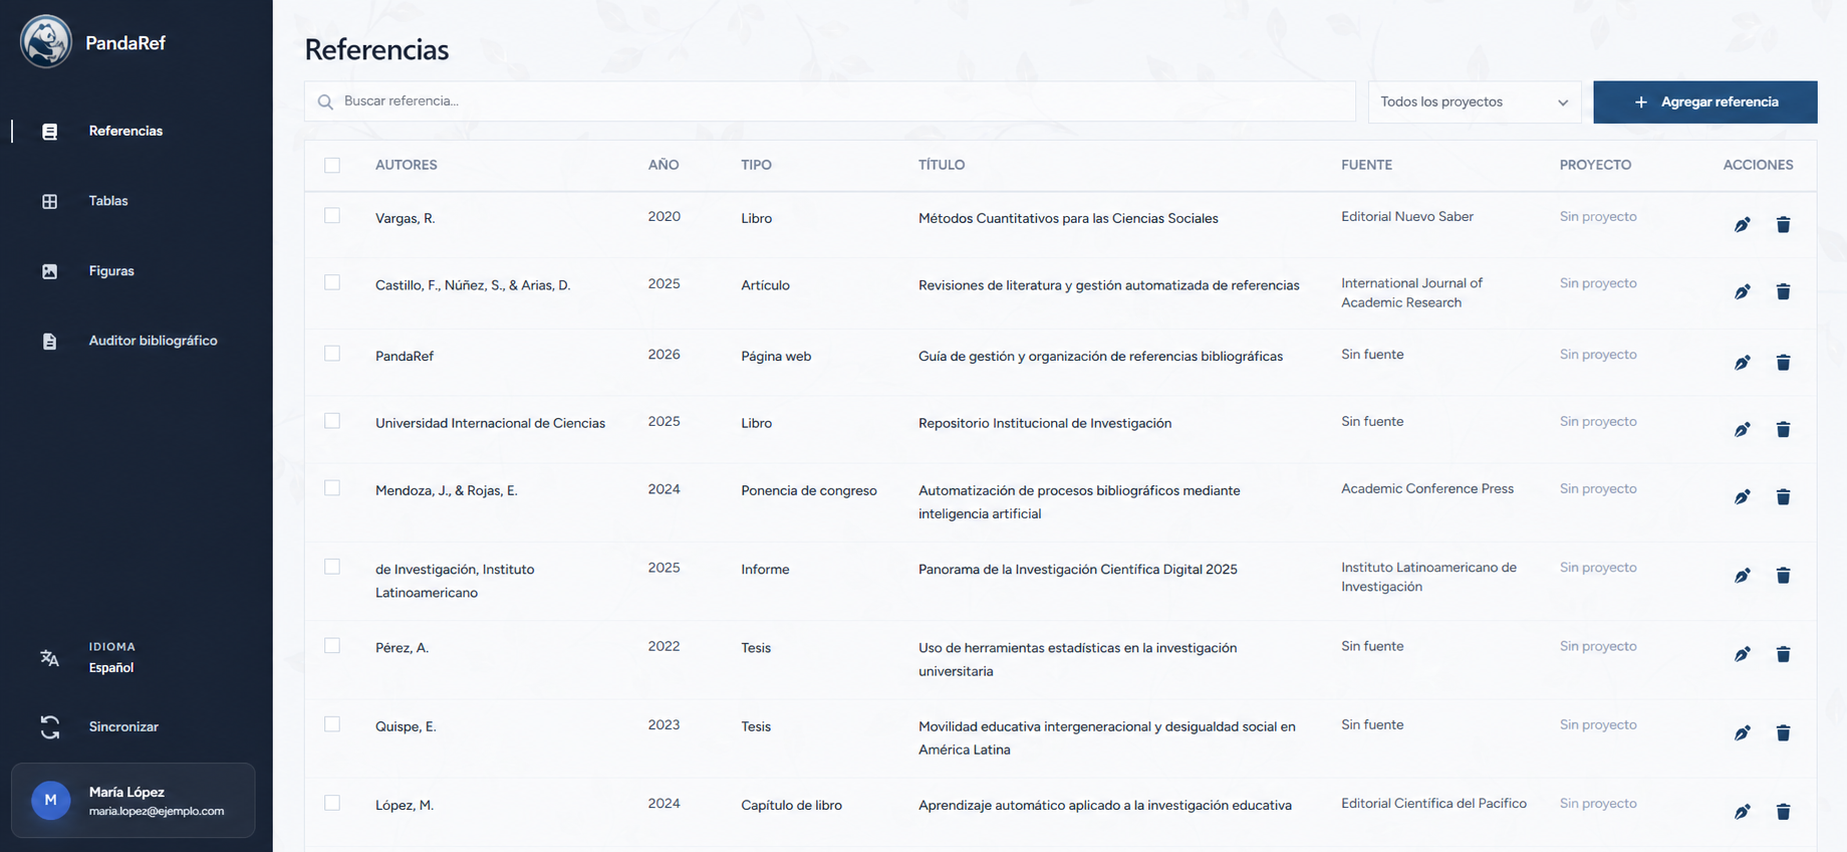1847x852 pixels.
Task: Go to Tablas in the sidebar
Action: click(108, 201)
